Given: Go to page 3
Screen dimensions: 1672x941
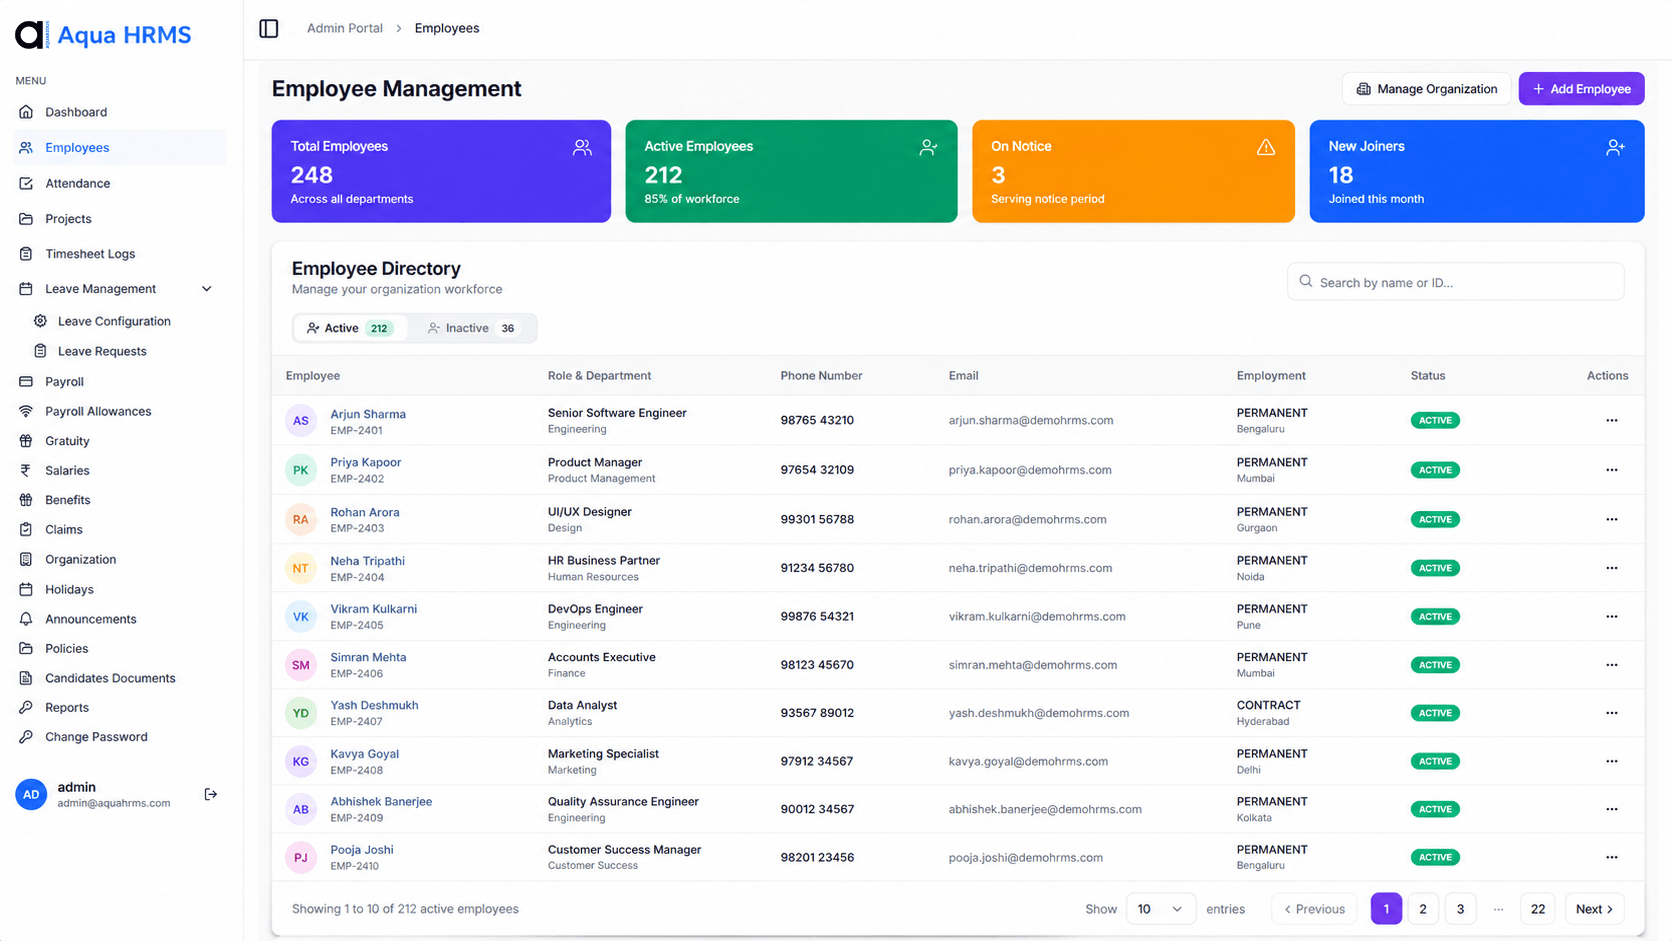Looking at the screenshot, I should (1460, 909).
